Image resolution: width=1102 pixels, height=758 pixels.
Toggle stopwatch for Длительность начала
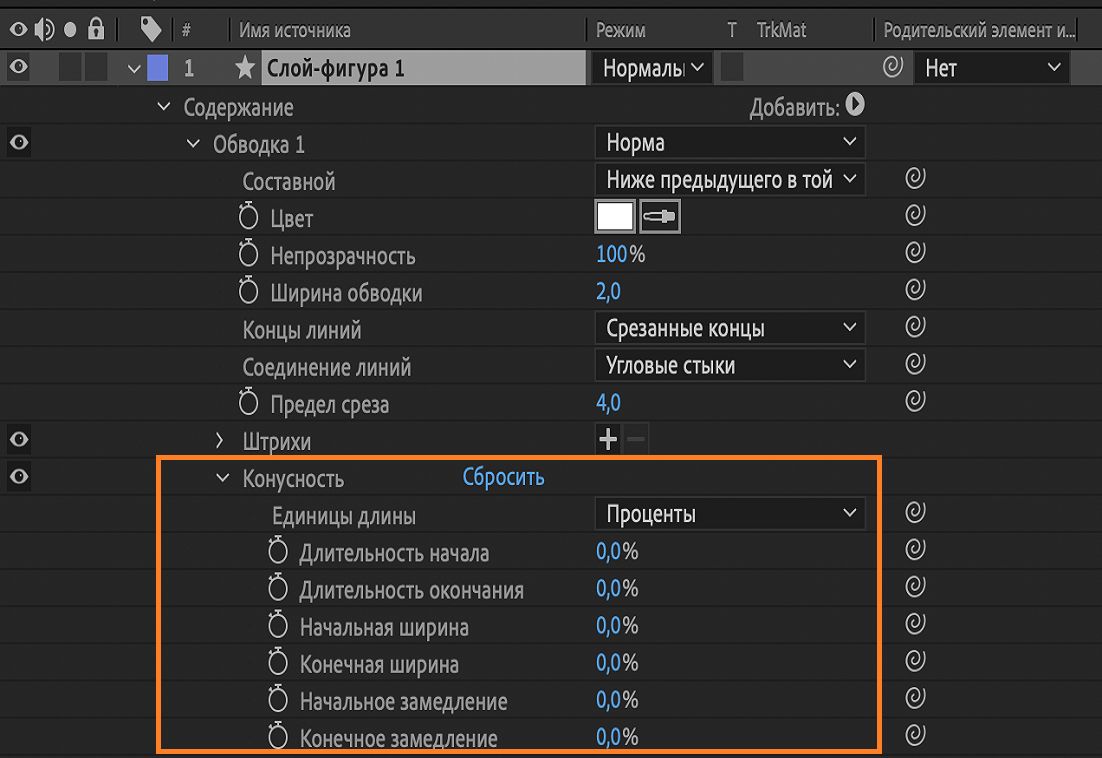278,552
